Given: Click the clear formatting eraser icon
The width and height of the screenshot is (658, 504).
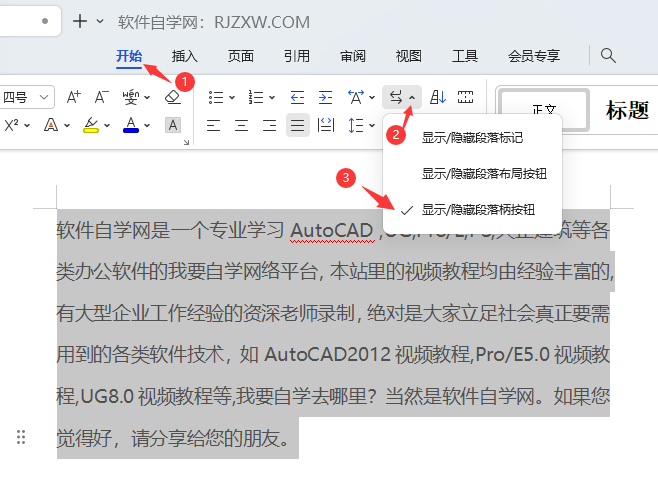Looking at the screenshot, I should 172,97.
